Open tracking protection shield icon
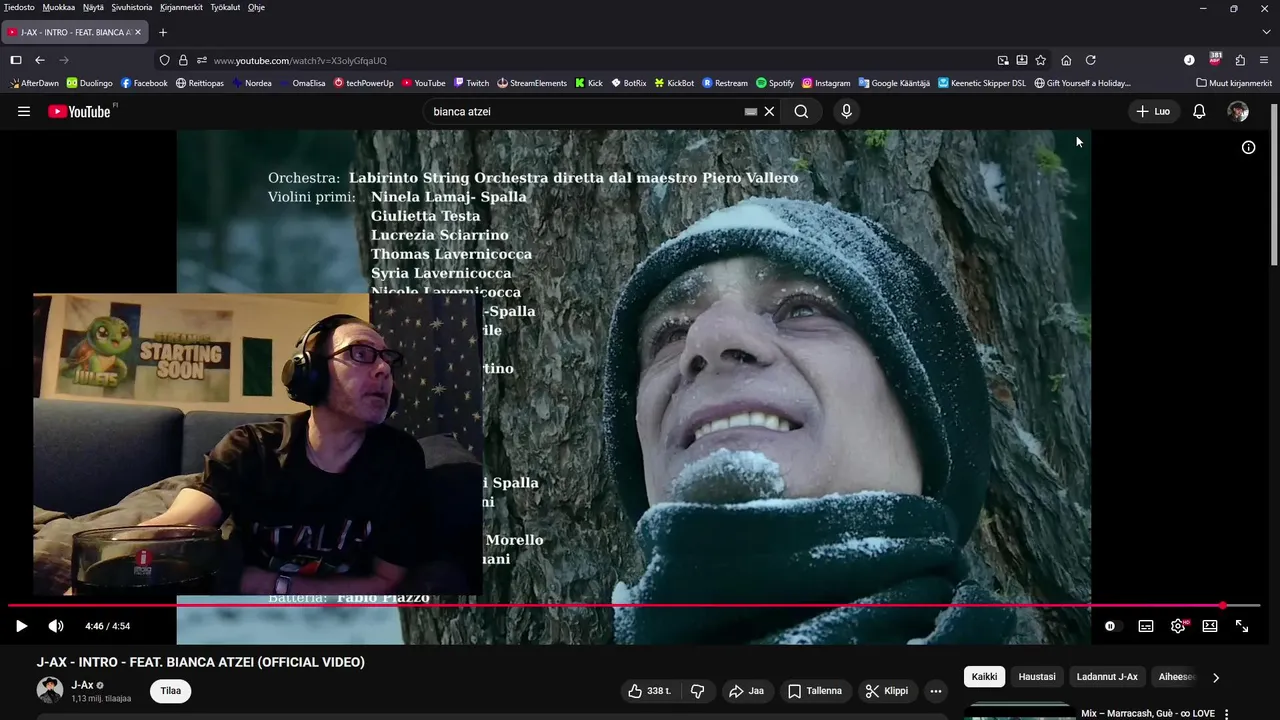The image size is (1280, 720). tap(165, 60)
